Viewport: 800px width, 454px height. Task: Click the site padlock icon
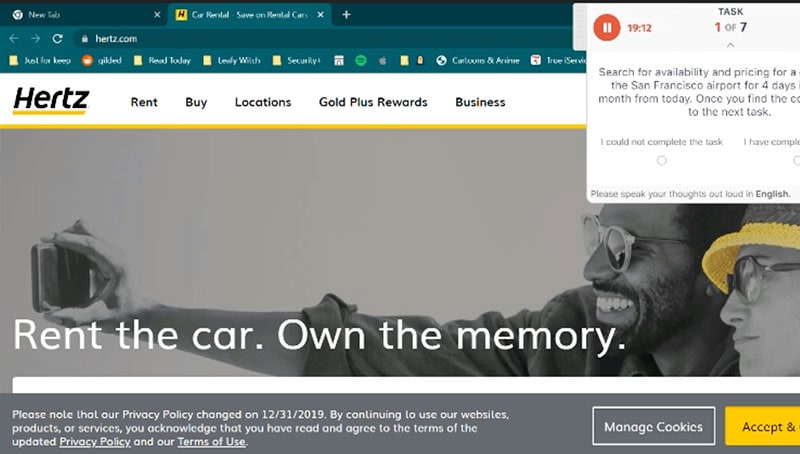click(x=84, y=38)
